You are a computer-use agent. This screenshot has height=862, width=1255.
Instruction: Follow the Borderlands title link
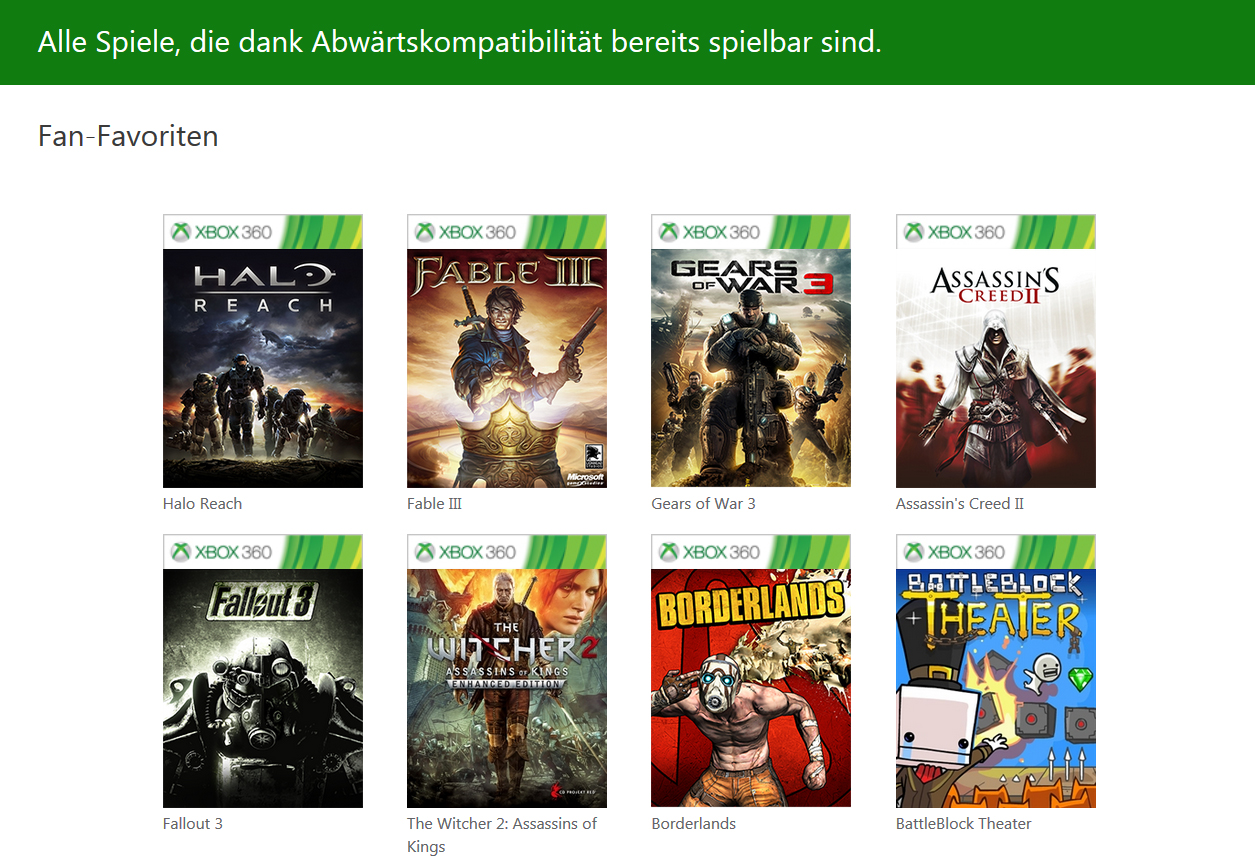pyautogui.click(x=693, y=824)
